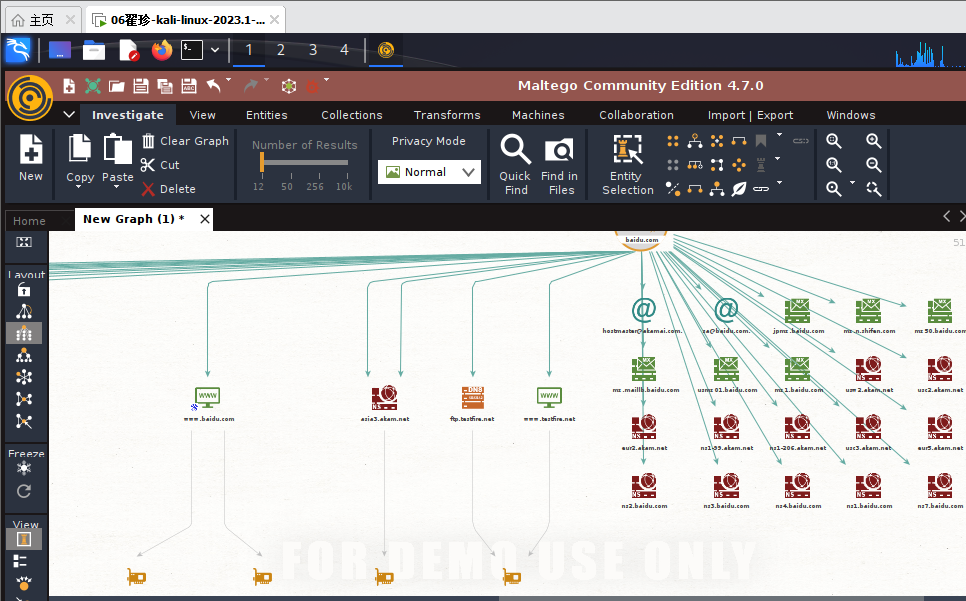Toggle normal entity view rook icon
The height and width of the screenshot is (601, 966).
coord(24,539)
